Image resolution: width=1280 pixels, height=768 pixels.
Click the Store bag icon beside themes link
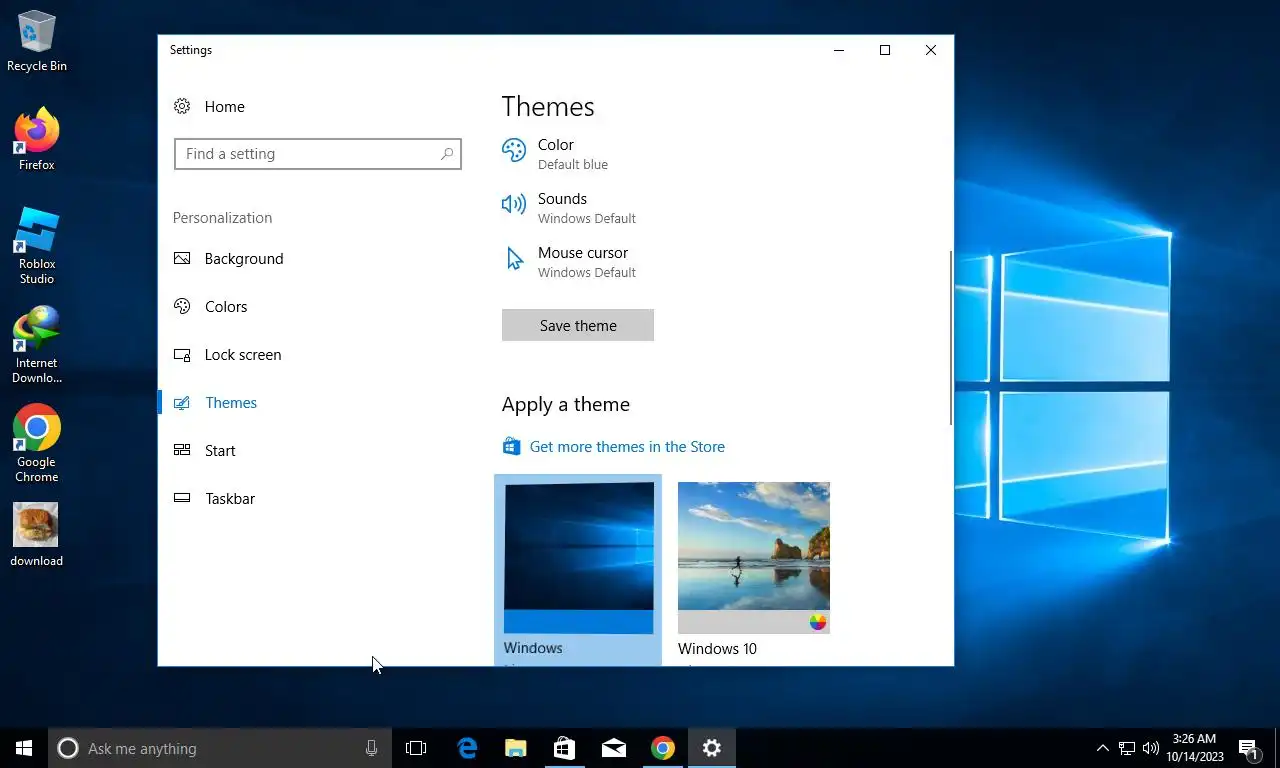click(511, 446)
